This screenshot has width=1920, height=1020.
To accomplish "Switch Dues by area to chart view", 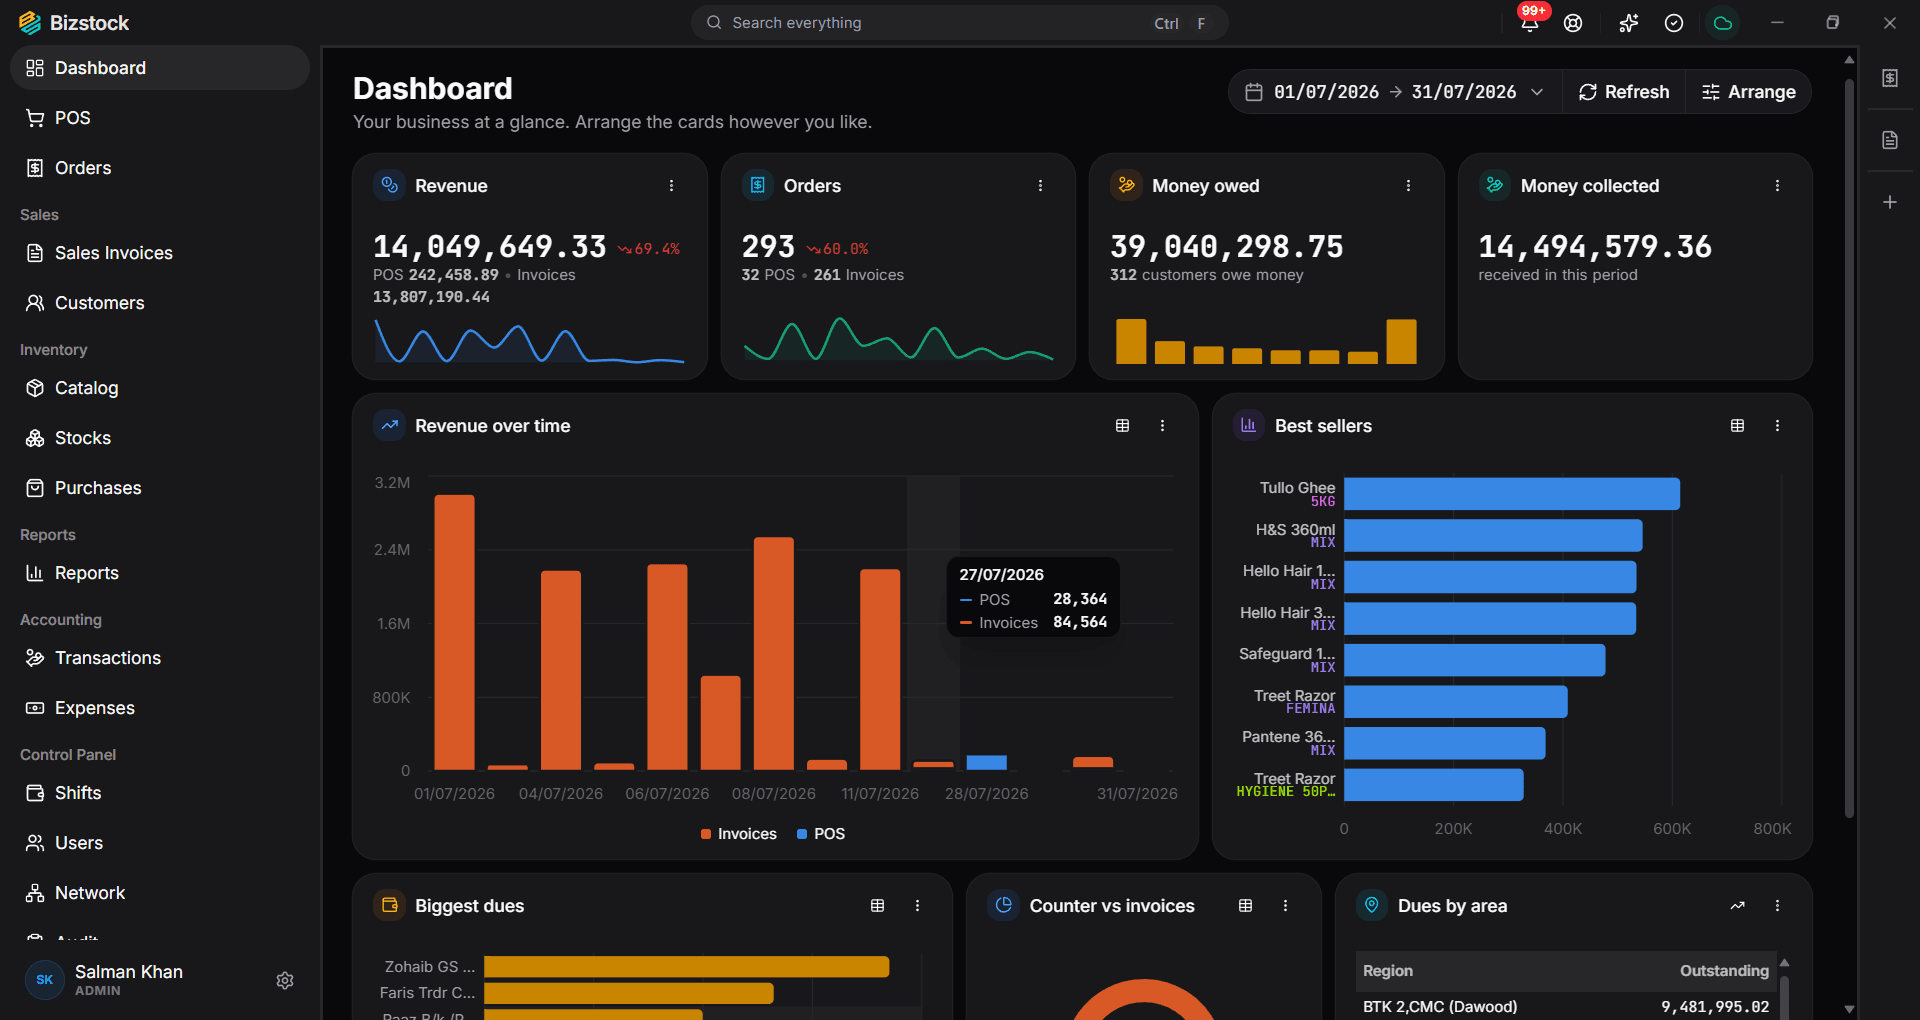I will pyautogui.click(x=1737, y=906).
